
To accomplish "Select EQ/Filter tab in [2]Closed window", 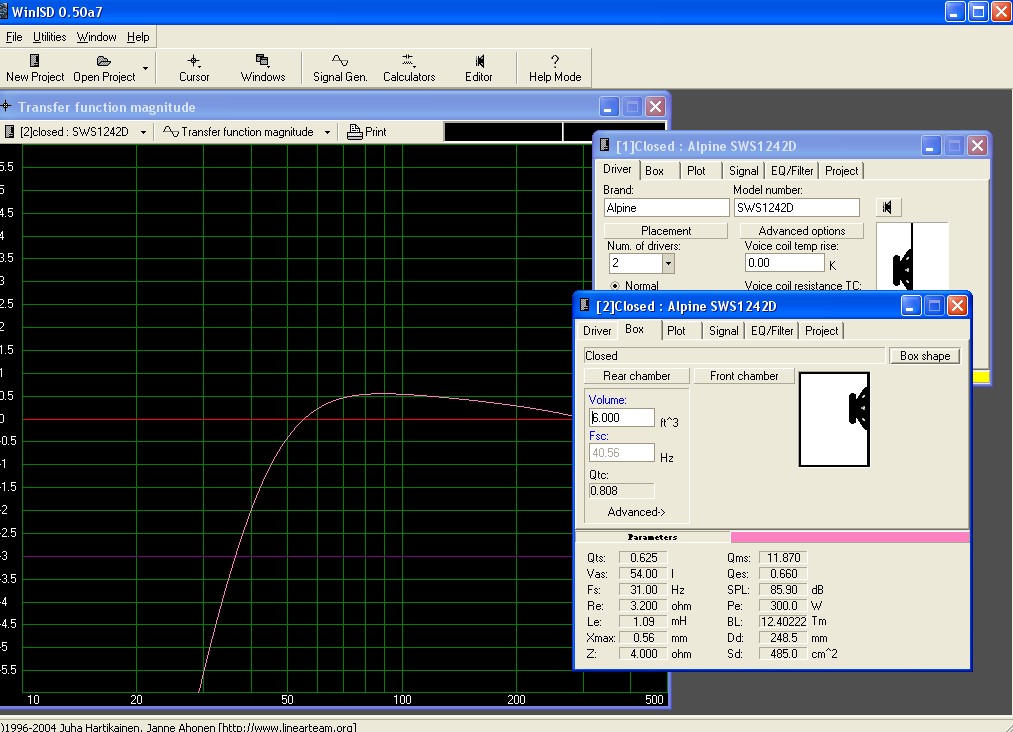I will coord(772,331).
